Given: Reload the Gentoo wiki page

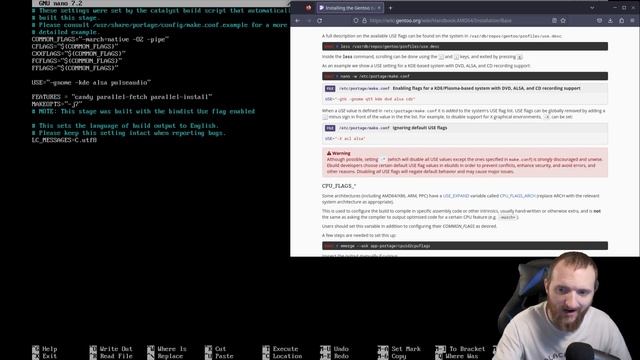Looking at the screenshot, I should click(320, 20).
